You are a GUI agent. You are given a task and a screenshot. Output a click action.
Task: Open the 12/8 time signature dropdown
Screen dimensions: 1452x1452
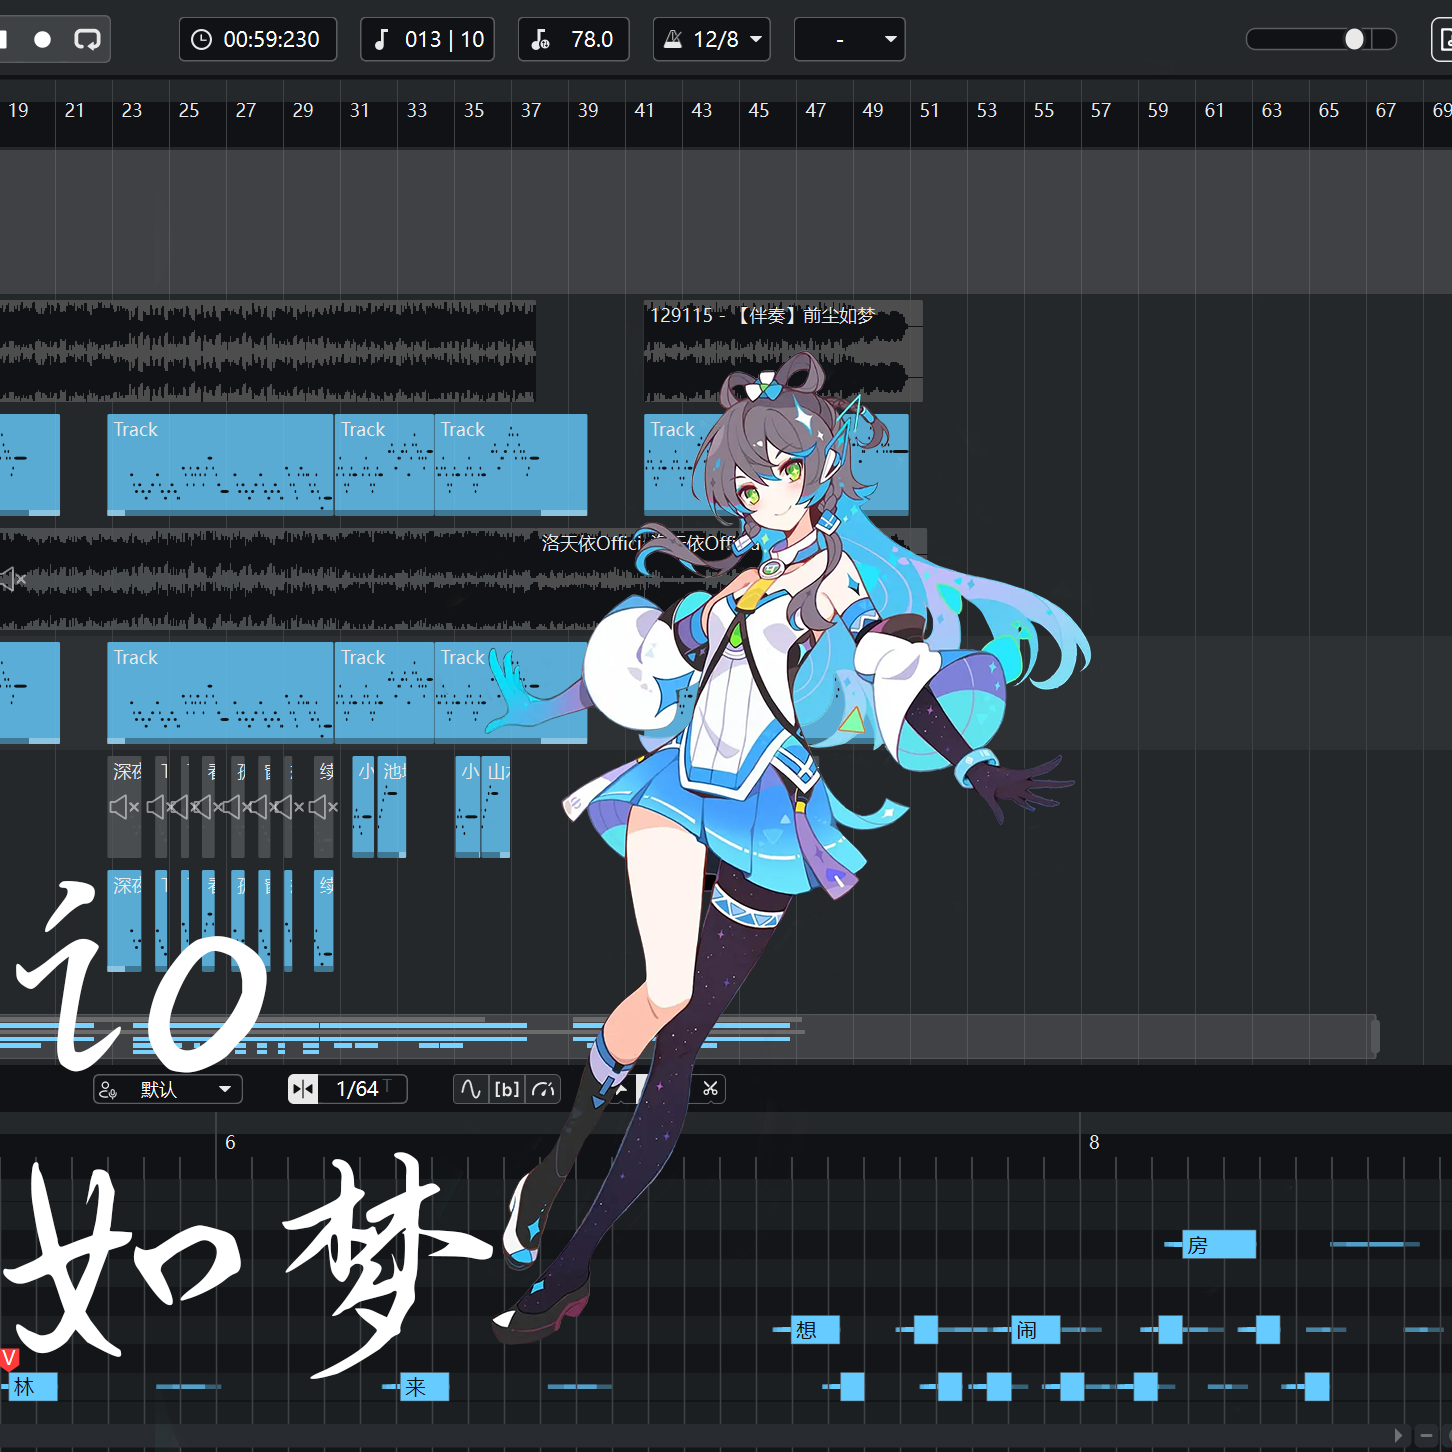coord(712,39)
